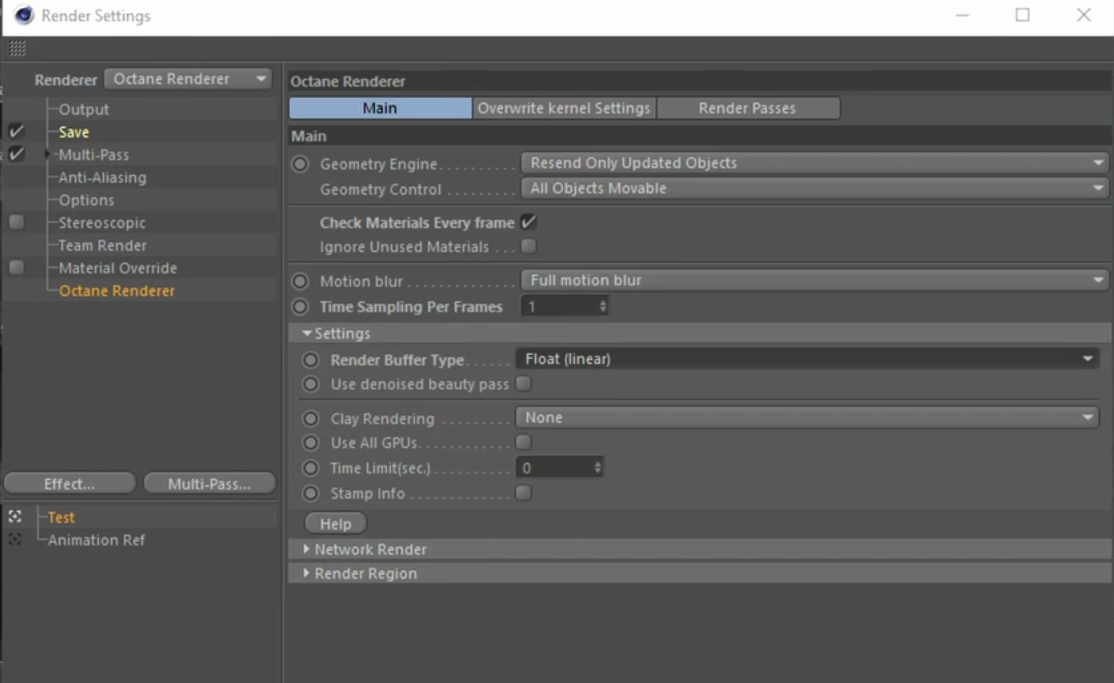This screenshot has height=683, width=1114.
Task: Click the Help button
Action: 335,524
